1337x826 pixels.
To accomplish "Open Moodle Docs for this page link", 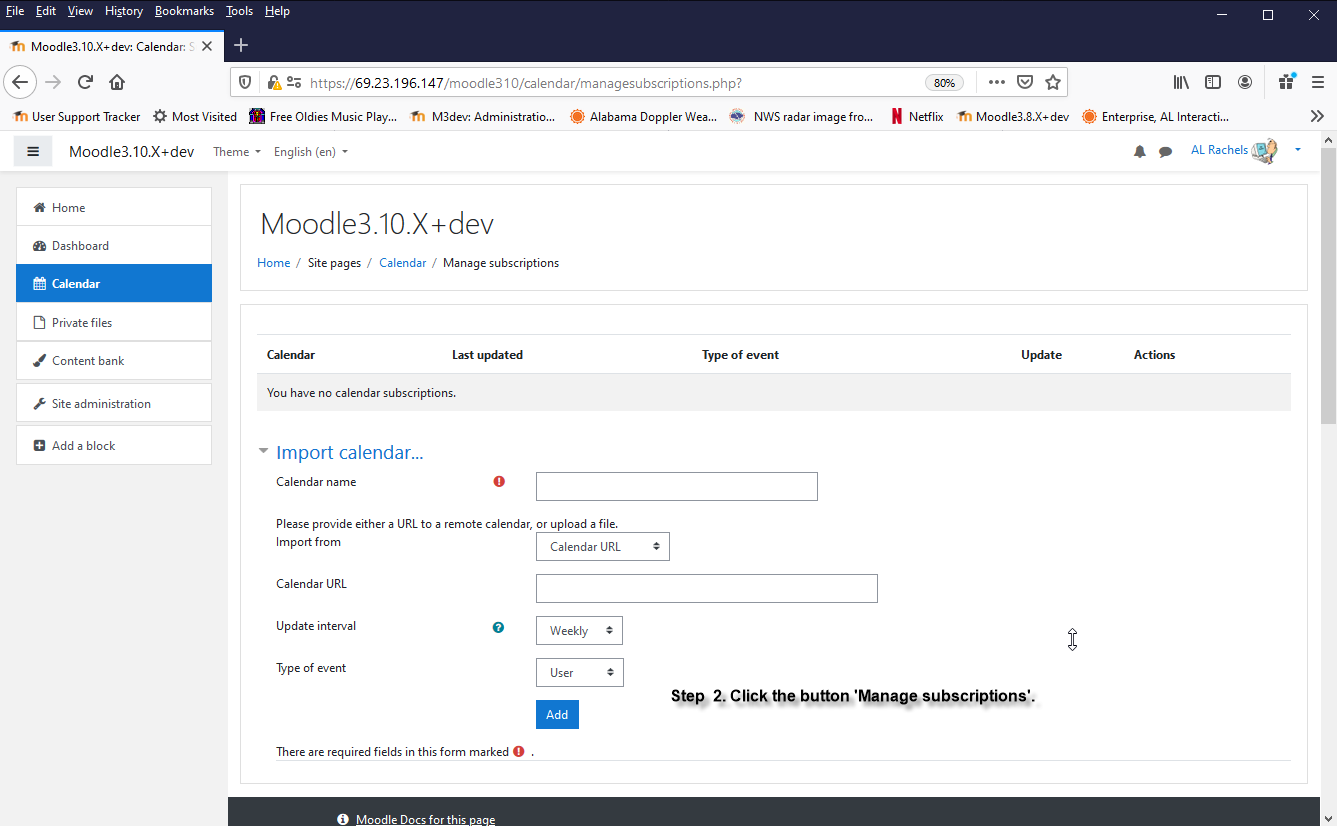I will tap(425, 819).
